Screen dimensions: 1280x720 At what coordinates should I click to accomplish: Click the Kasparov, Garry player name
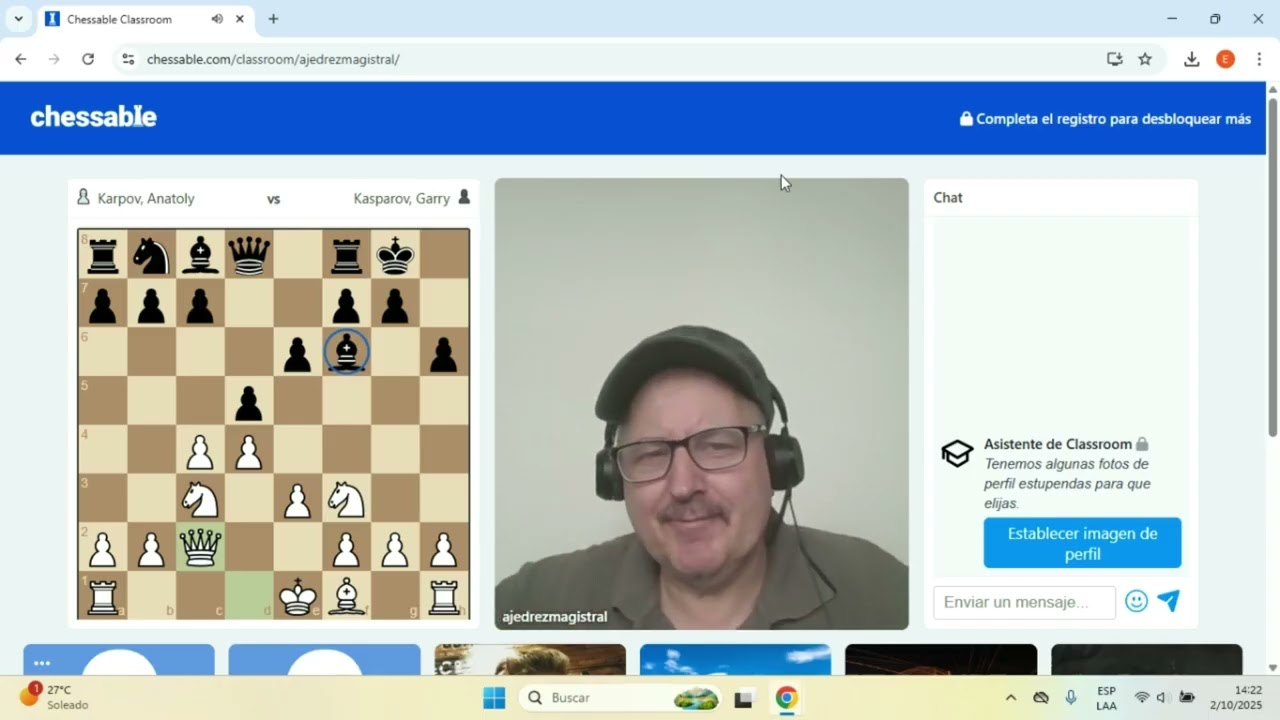402,198
